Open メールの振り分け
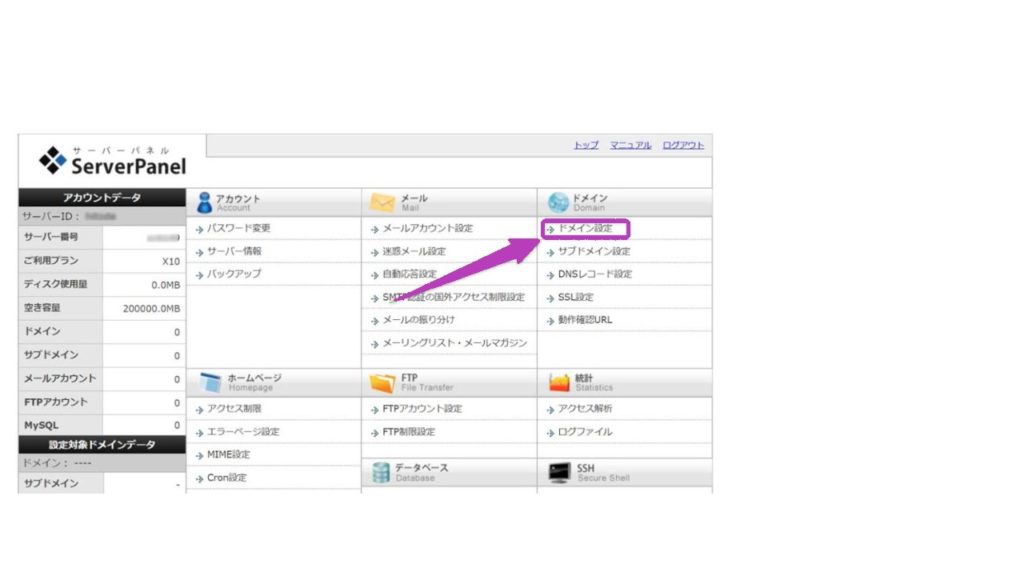Viewport: 1024px width, 576px height. (419, 320)
